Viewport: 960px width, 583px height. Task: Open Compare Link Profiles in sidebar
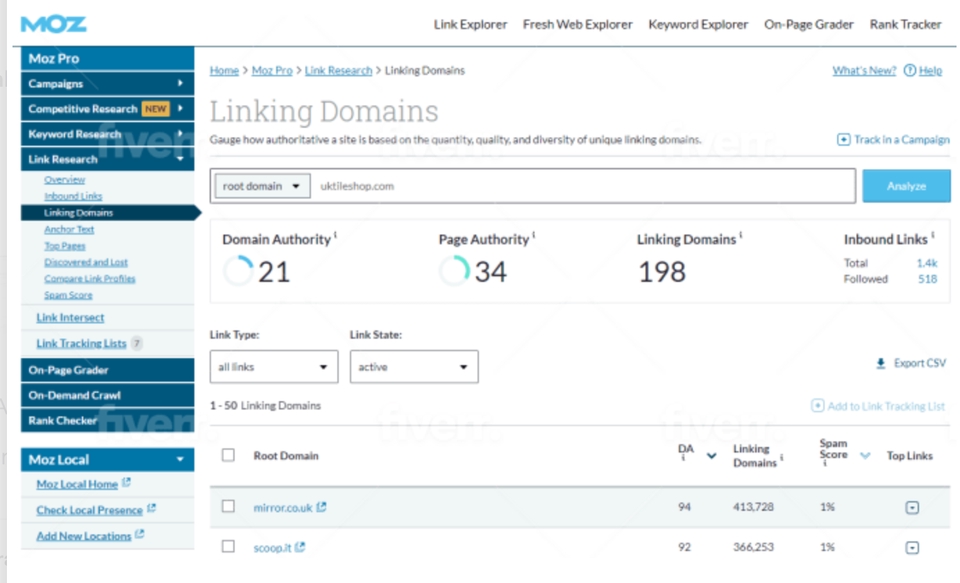pos(89,279)
